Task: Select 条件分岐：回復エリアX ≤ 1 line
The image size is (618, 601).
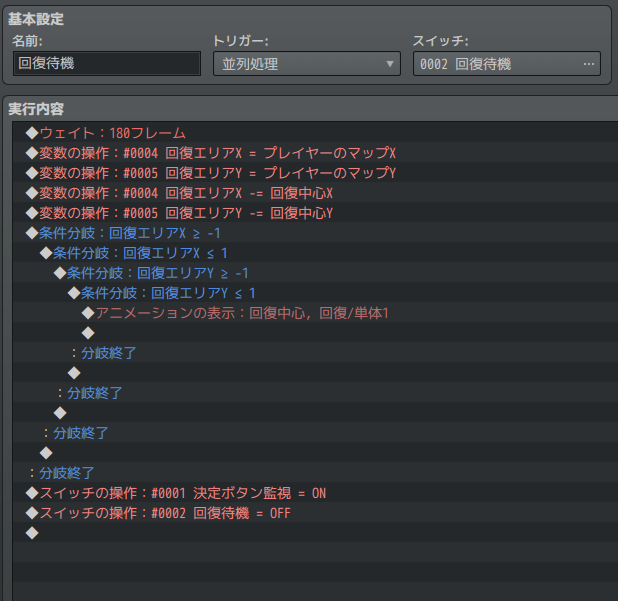Action: pos(315,253)
